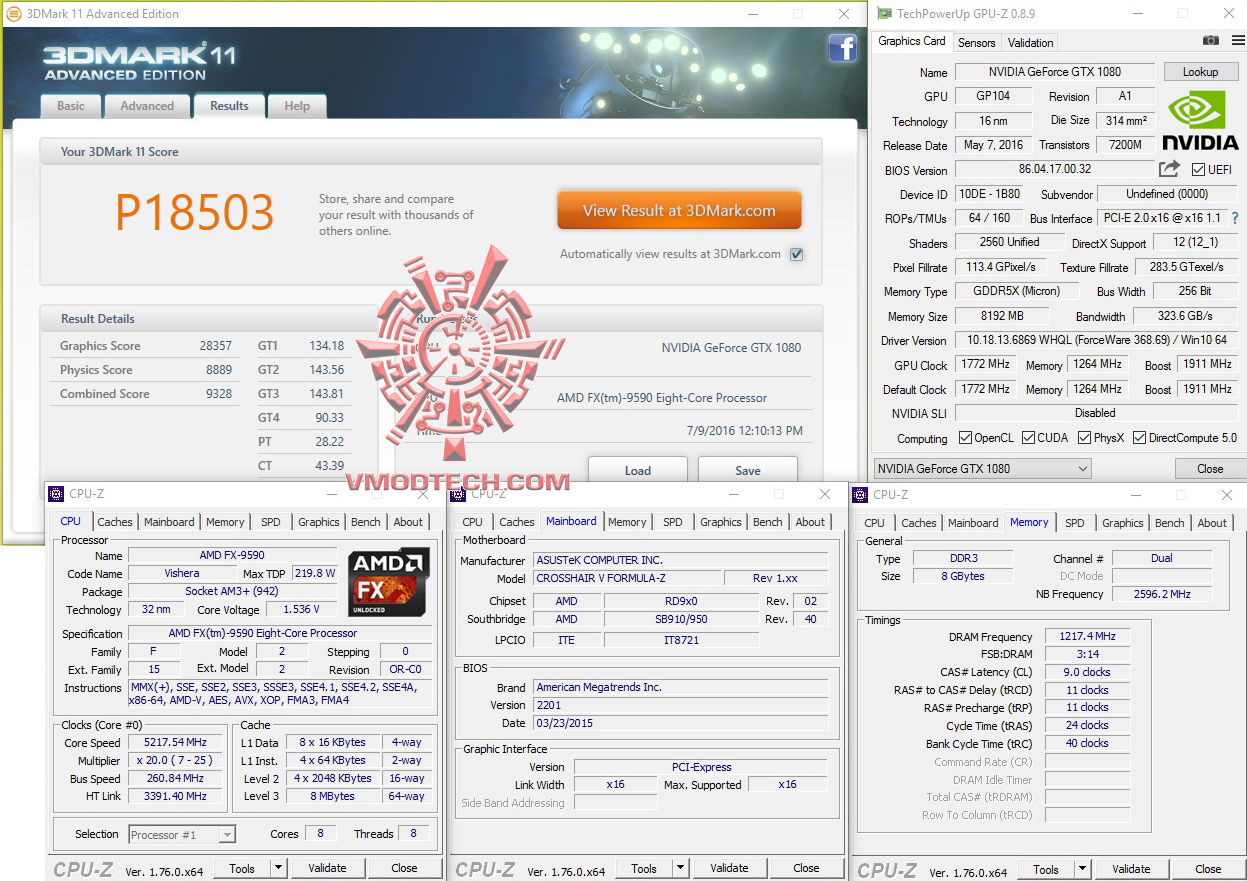Click the Facebook icon in 3DMark banner
The height and width of the screenshot is (881, 1247).
point(843,48)
